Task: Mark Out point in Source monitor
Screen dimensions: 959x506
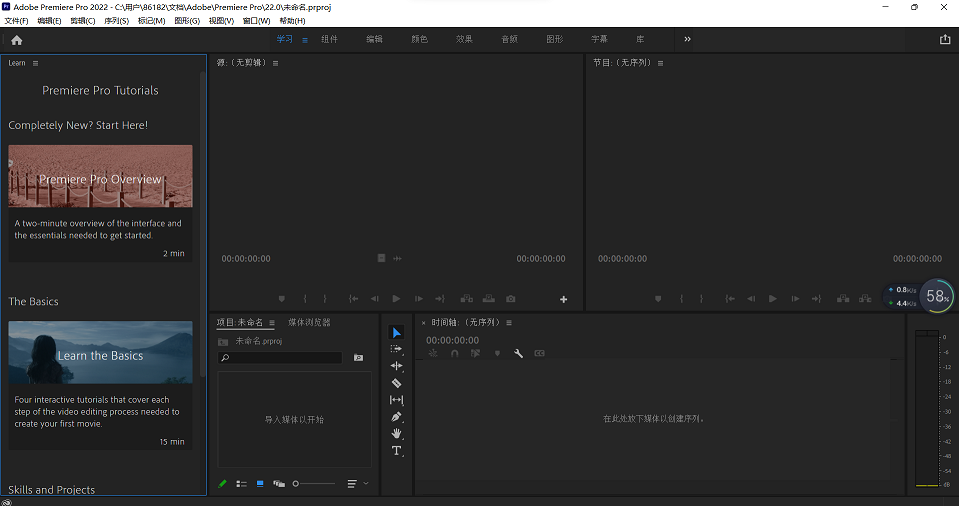Action: [x=325, y=299]
